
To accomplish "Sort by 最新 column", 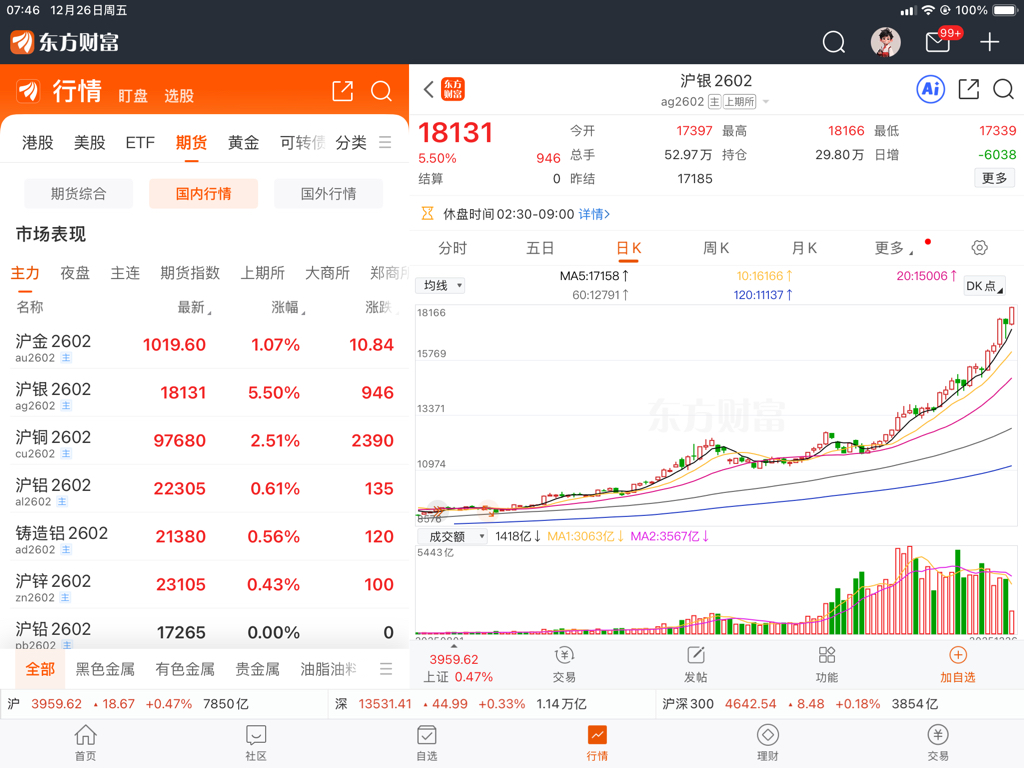I will pos(194,307).
